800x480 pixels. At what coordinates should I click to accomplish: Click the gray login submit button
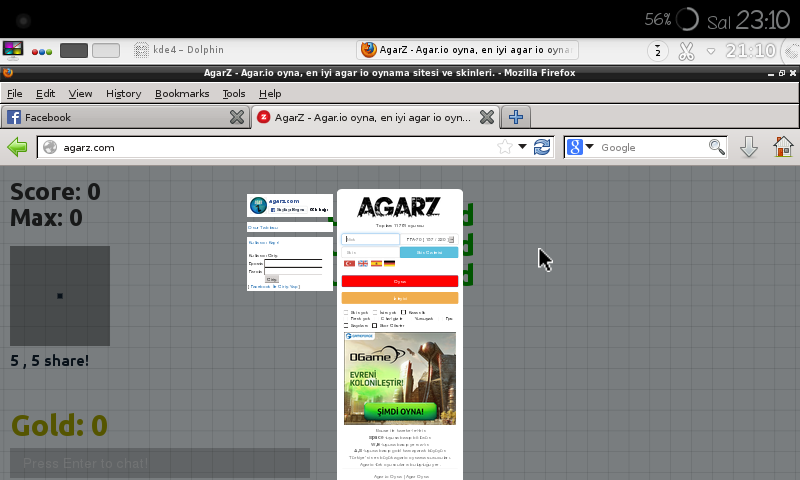pyautogui.click(x=272, y=280)
